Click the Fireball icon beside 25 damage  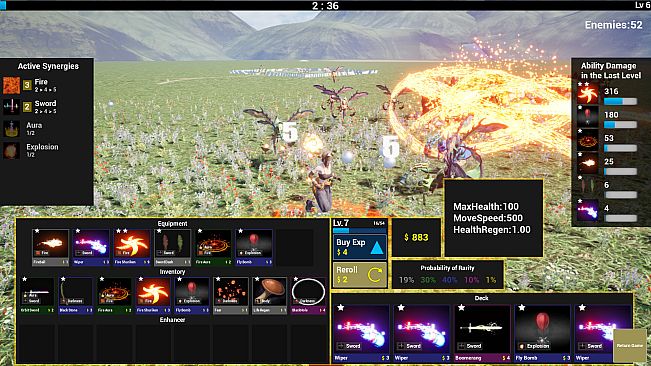coord(588,164)
